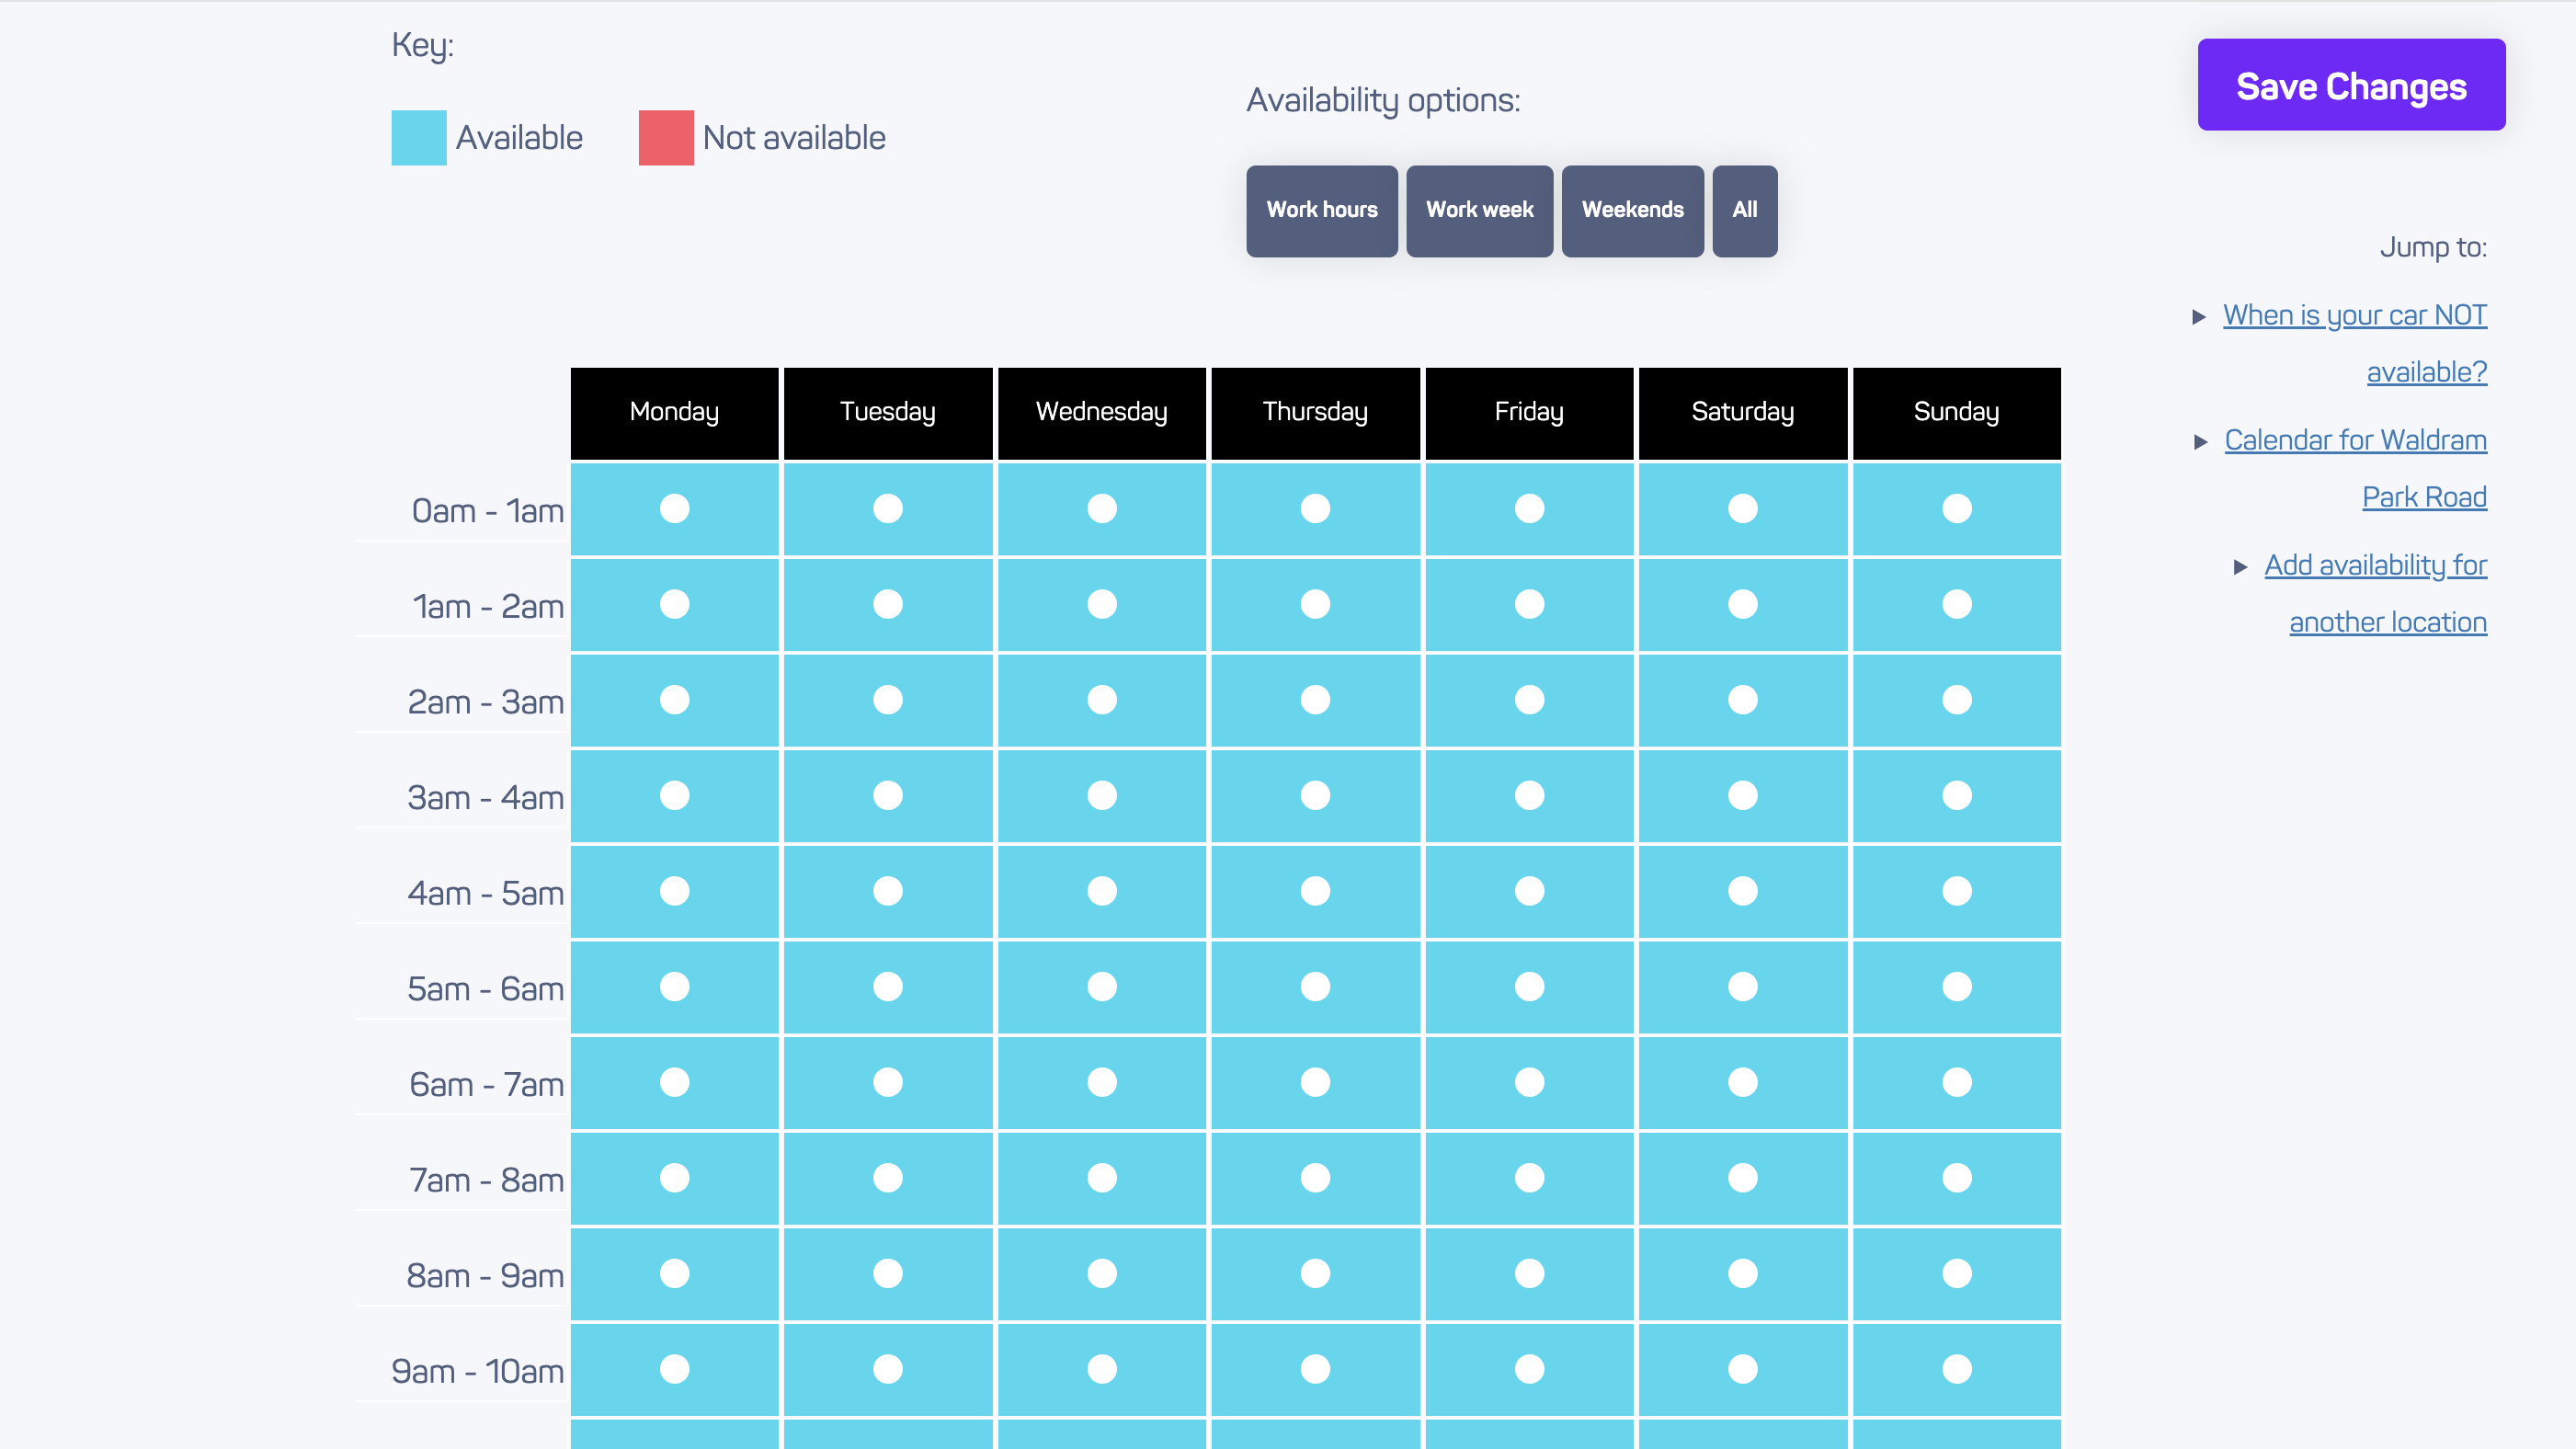Viewport: 2576px width, 1449px height.
Task: Click the red Not available key swatch
Action: 666,138
